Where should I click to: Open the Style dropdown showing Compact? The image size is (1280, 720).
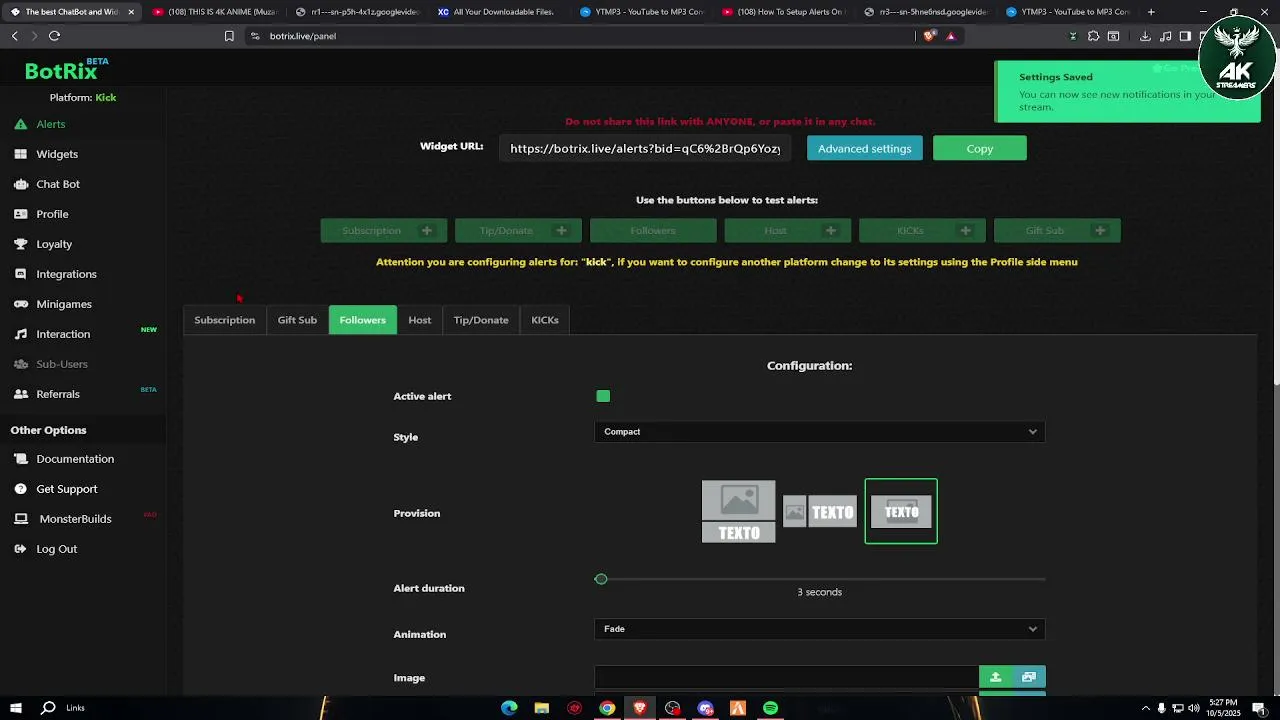pyautogui.click(x=819, y=432)
